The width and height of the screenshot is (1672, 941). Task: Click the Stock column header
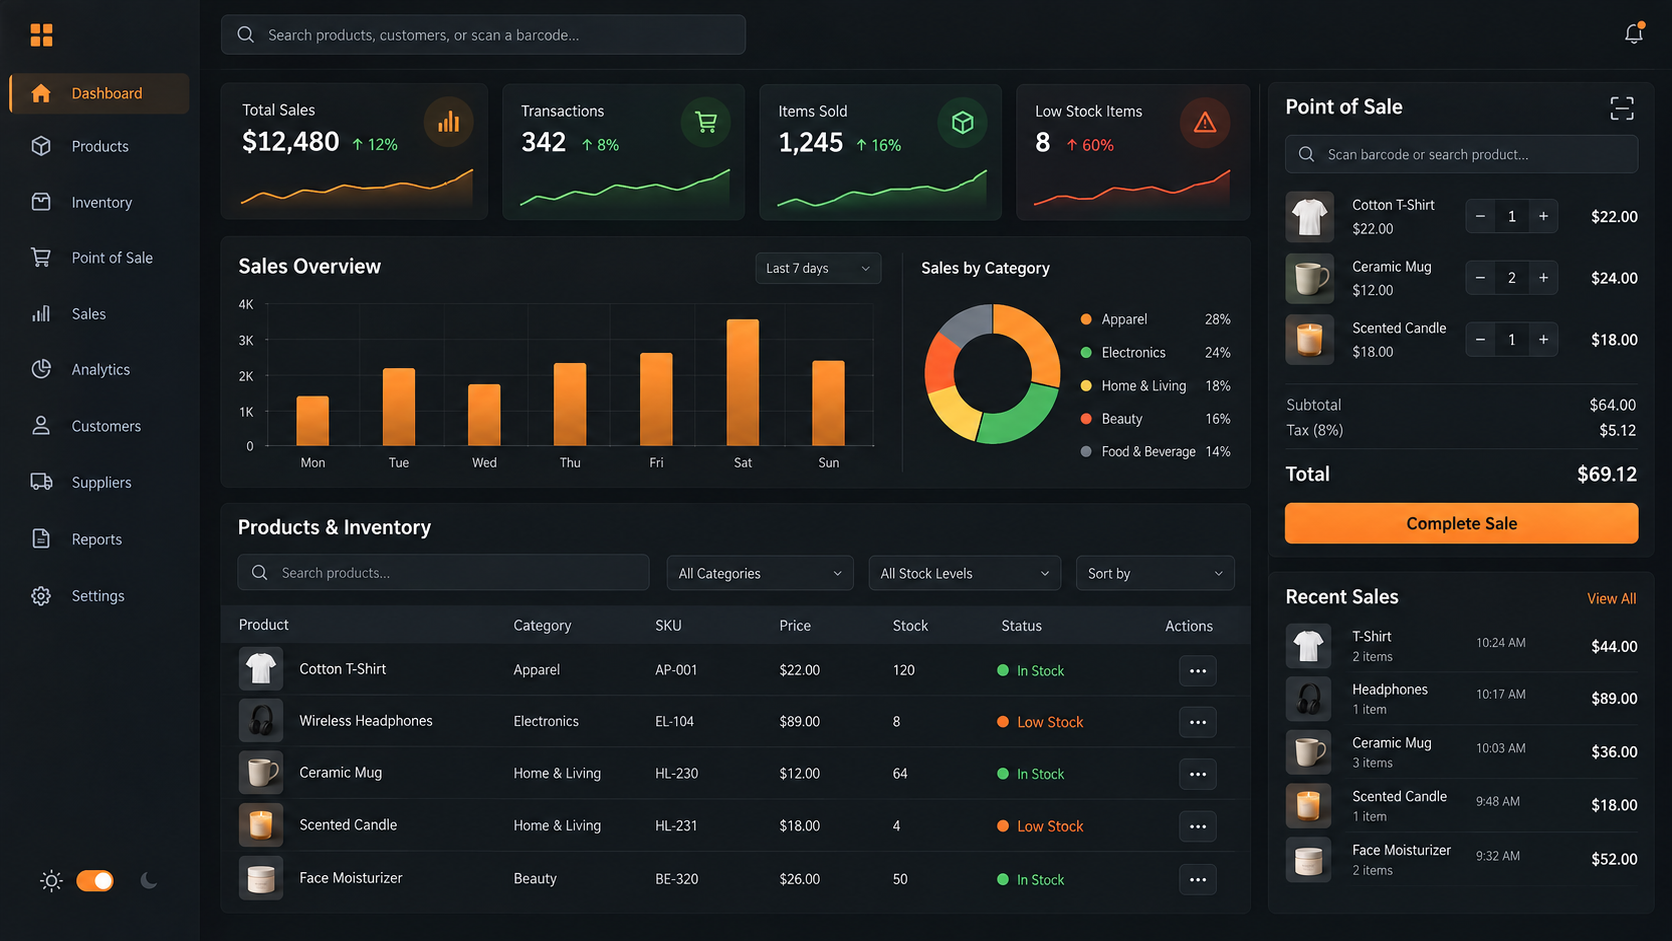click(x=910, y=626)
